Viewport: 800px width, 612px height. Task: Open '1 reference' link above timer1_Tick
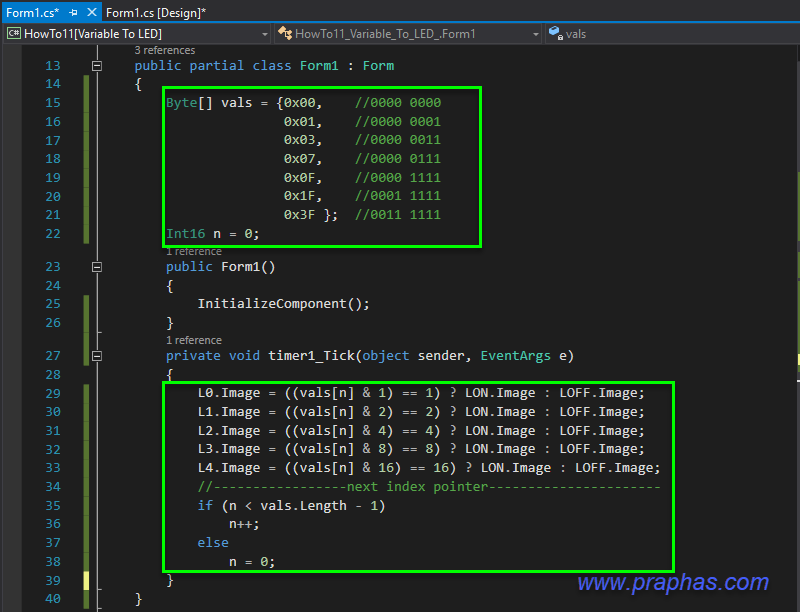(194, 340)
